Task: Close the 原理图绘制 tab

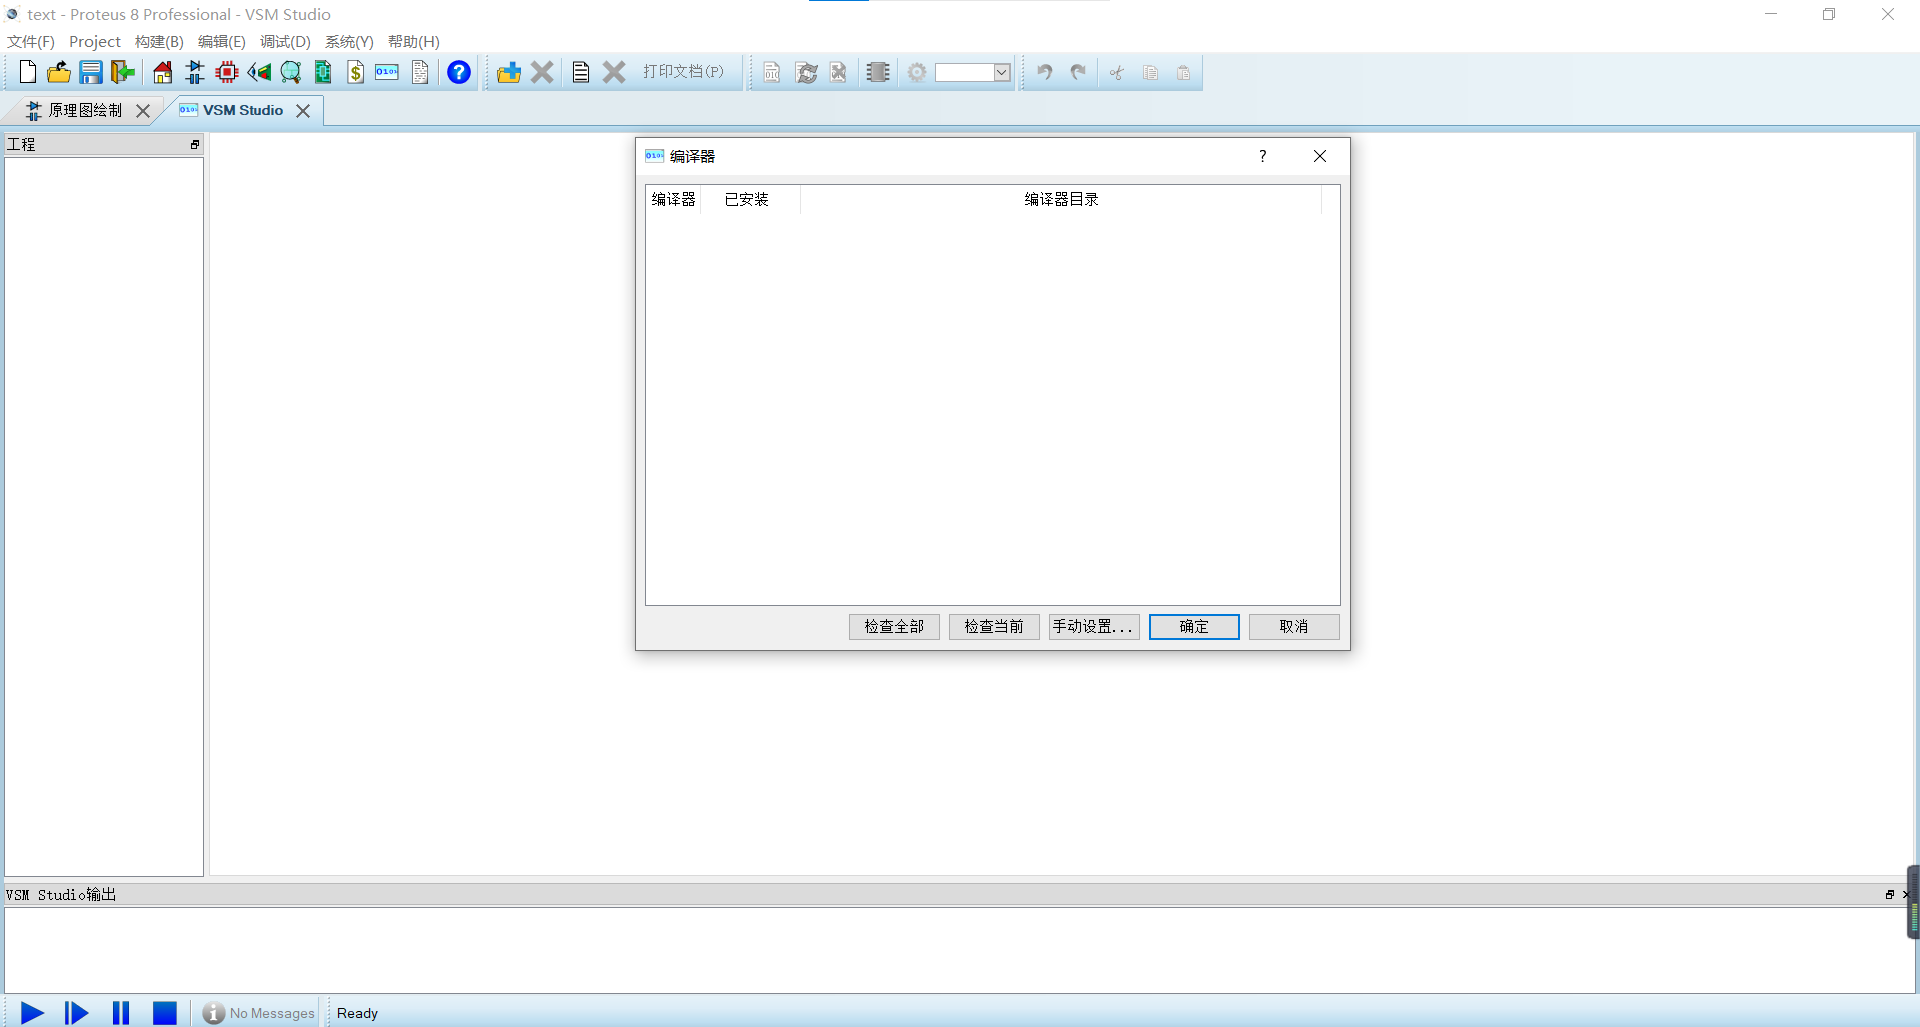Action: click(x=143, y=111)
